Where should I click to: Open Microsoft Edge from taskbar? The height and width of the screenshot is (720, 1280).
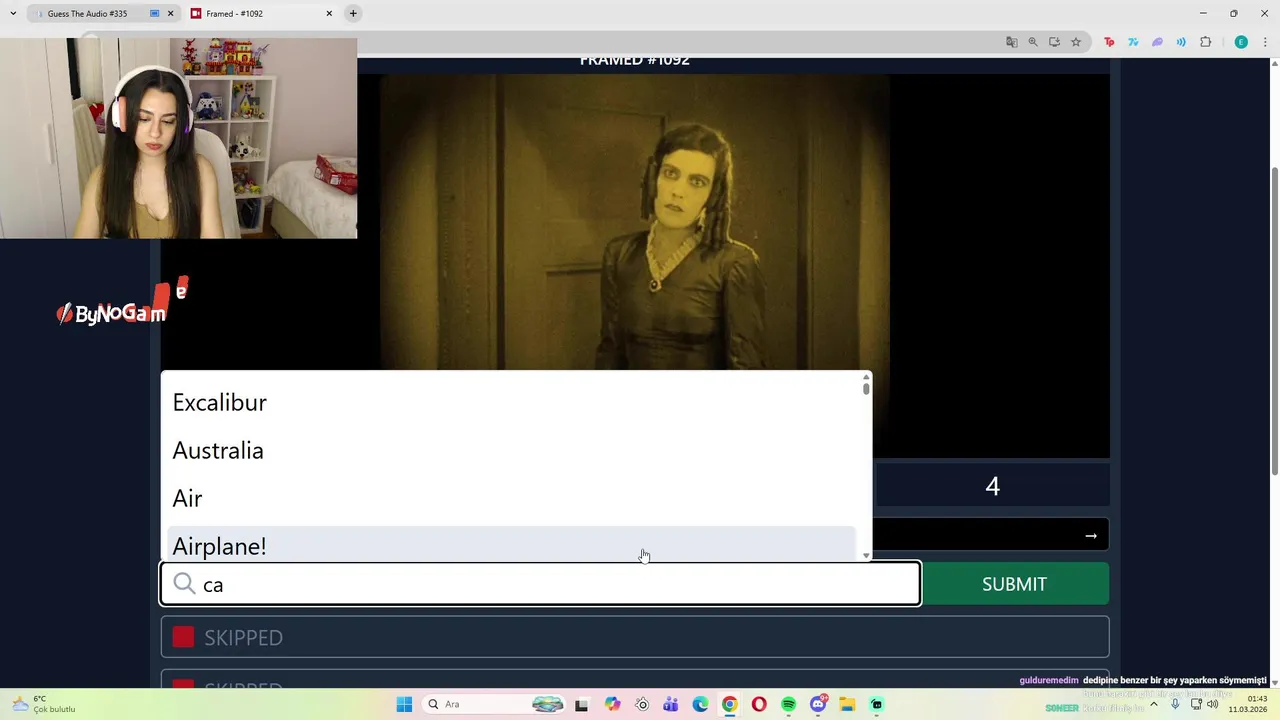tap(700, 704)
